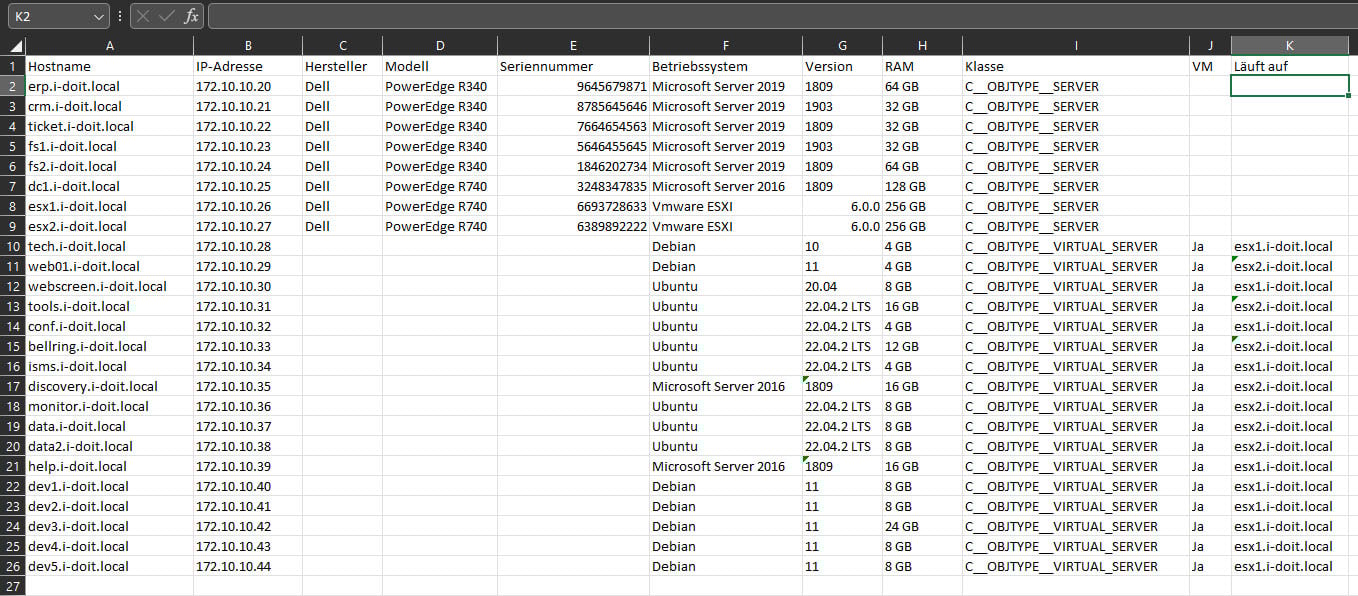
Task: Select column E header
Action: pos(573,46)
